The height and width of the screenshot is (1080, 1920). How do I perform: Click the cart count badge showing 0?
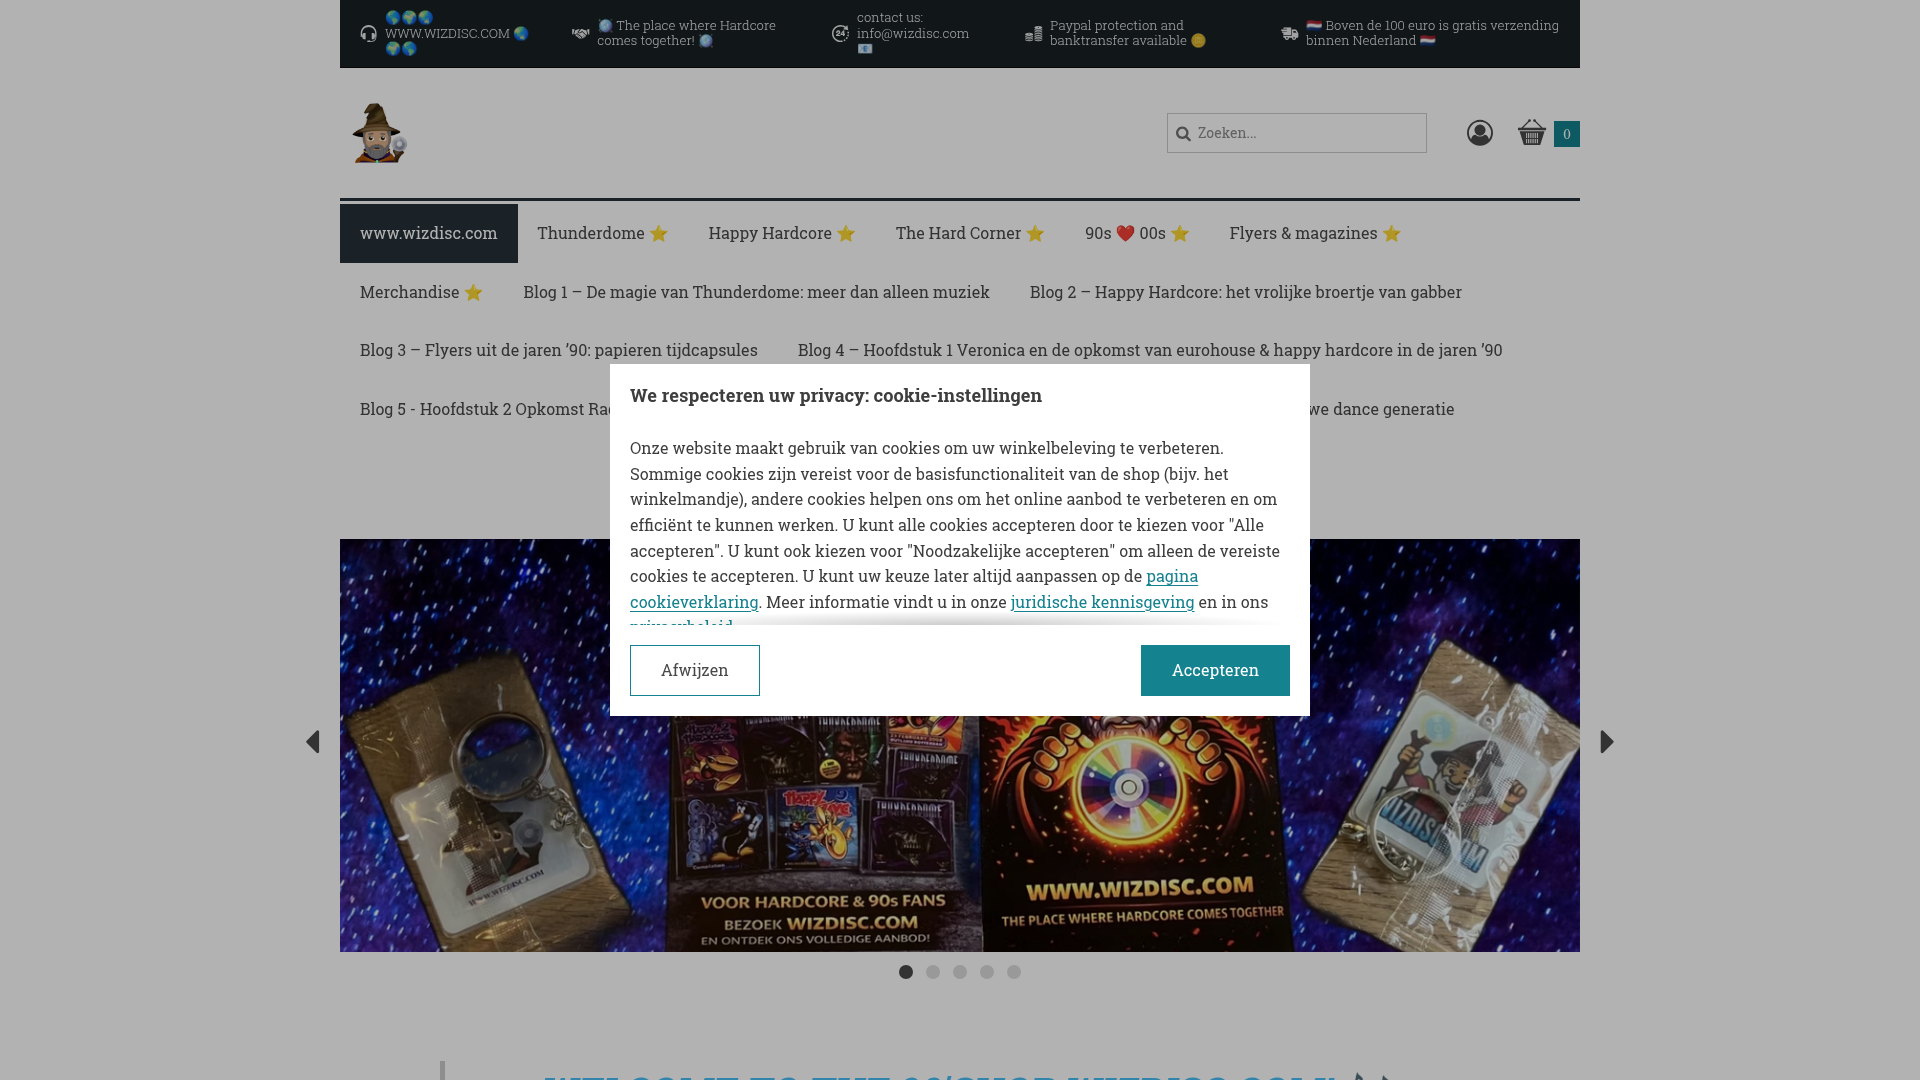tap(1567, 134)
